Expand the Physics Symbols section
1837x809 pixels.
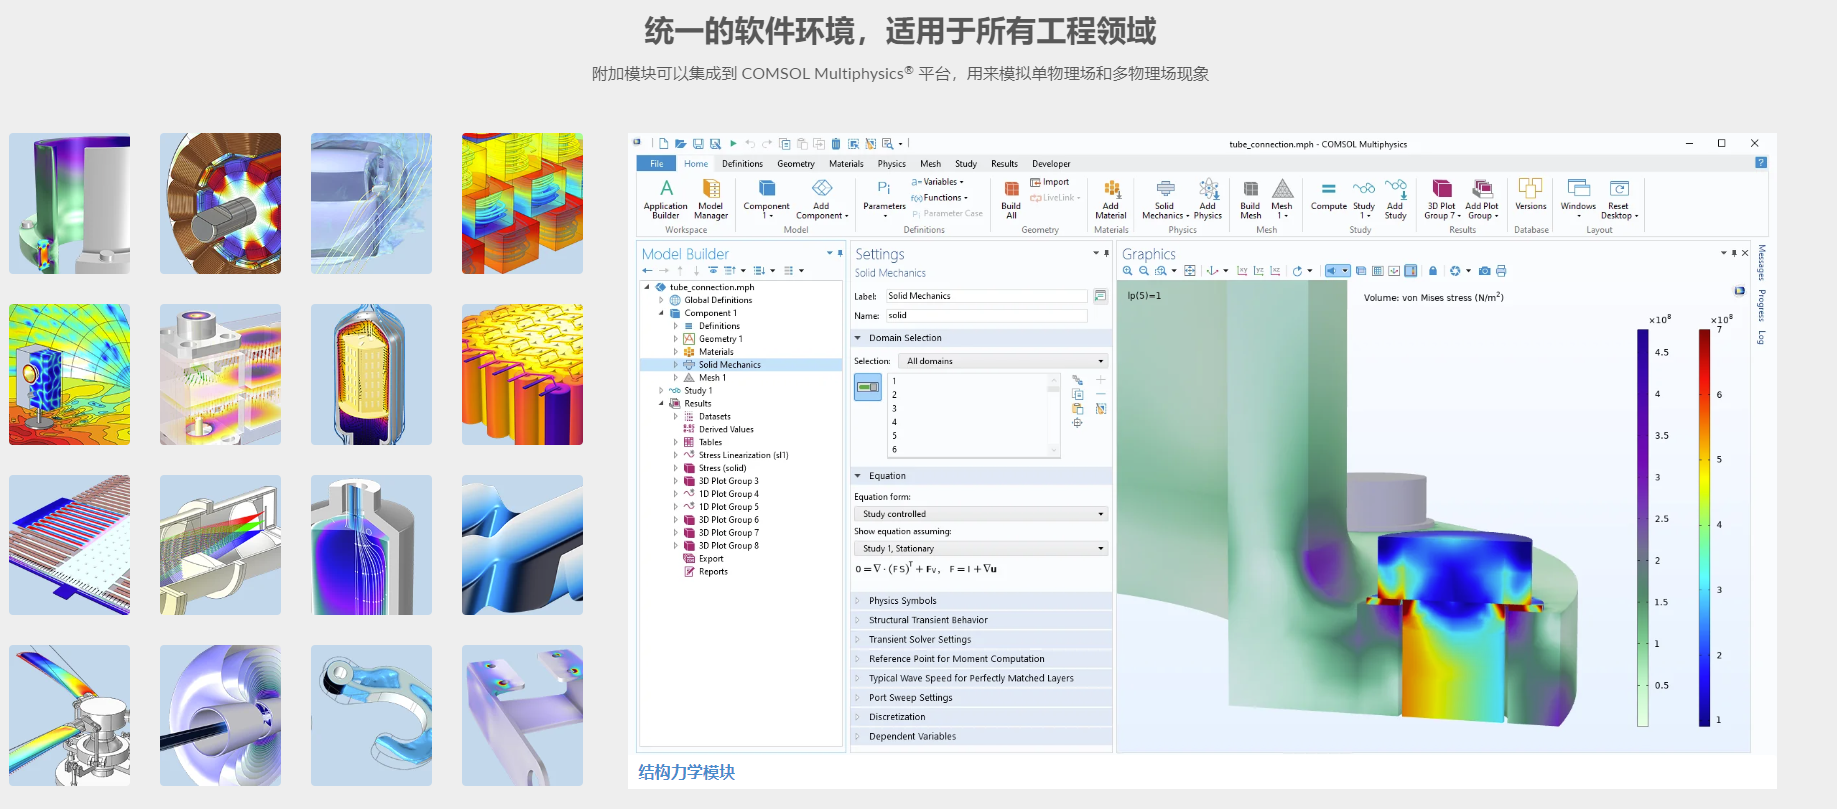coord(981,601)
